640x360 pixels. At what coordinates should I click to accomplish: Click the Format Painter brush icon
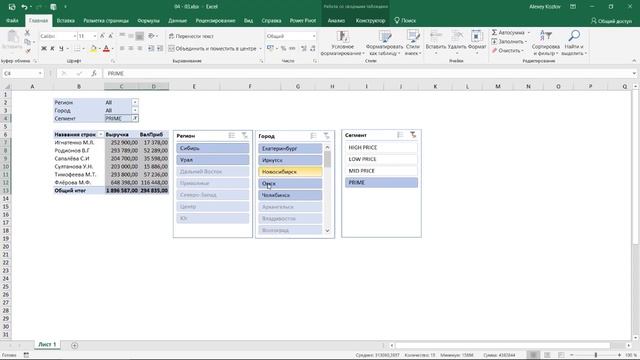28,51
